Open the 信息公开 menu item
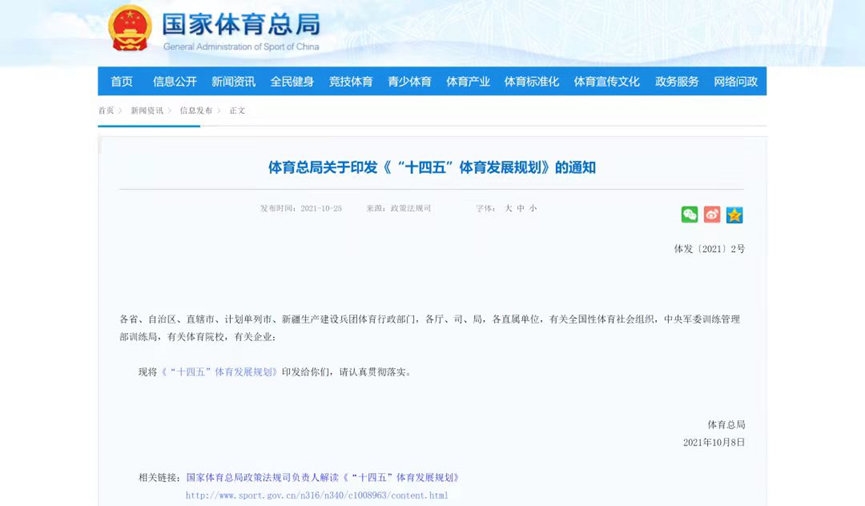The image size is (865, 506). click(175, 82)
